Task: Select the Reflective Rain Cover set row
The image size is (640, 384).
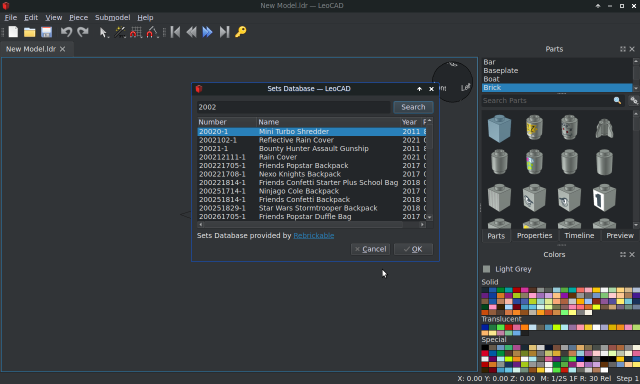Action: point(312,140)
